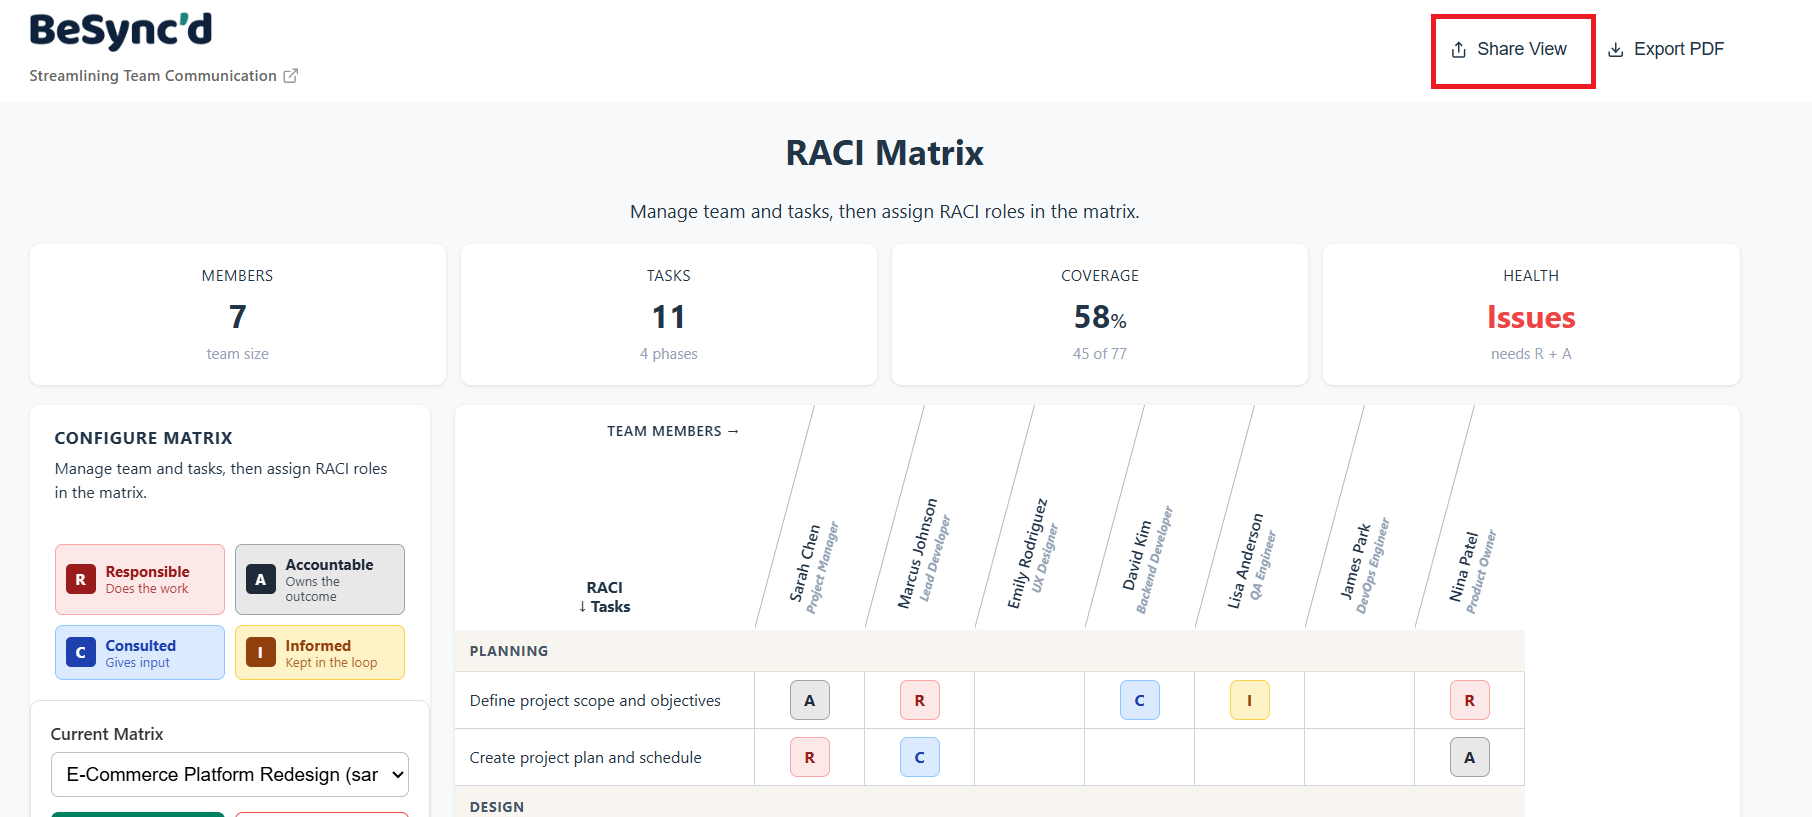Click Emily Rodriguez's empty cell for Create project plan

(1030, 758)
